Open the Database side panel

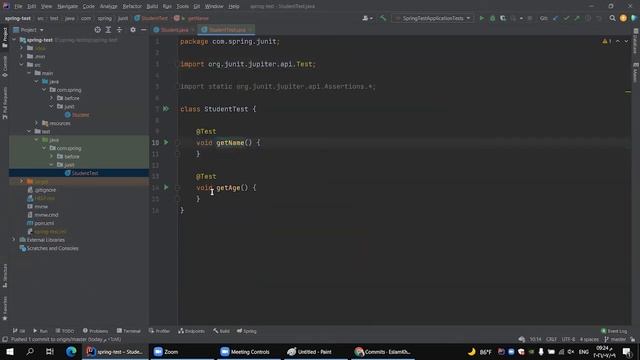[x=636, y=42]
